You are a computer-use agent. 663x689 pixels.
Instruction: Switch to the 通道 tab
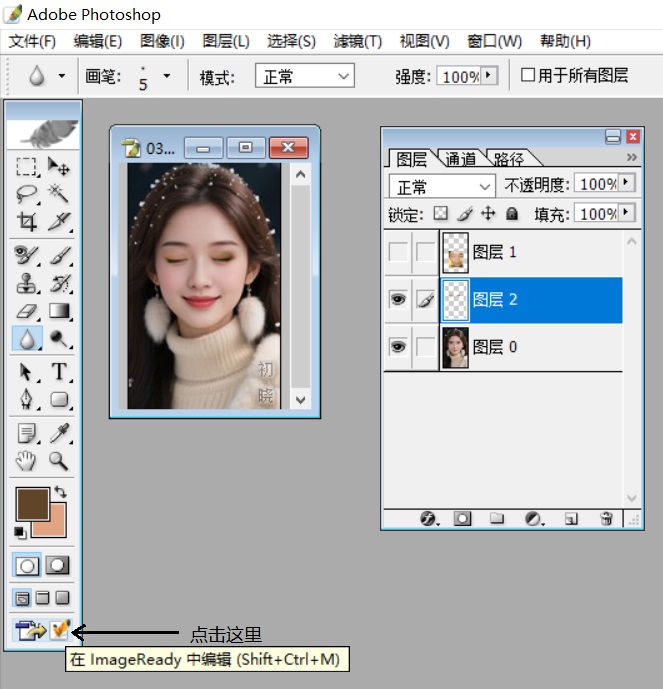(460, 159)
